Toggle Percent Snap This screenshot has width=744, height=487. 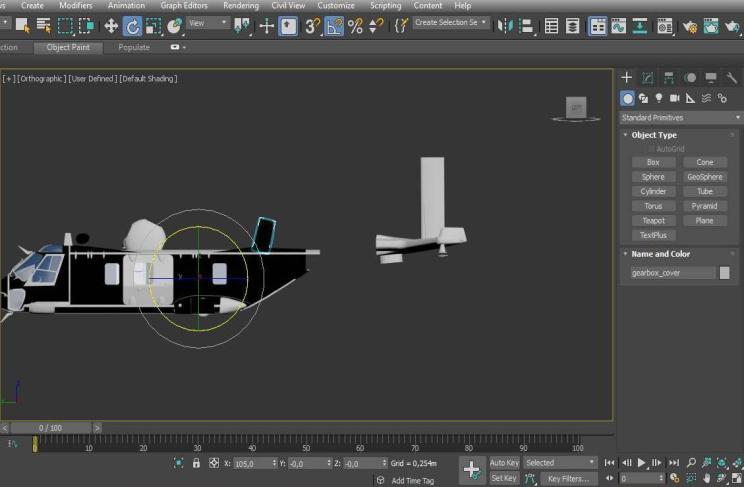(355, 26)
